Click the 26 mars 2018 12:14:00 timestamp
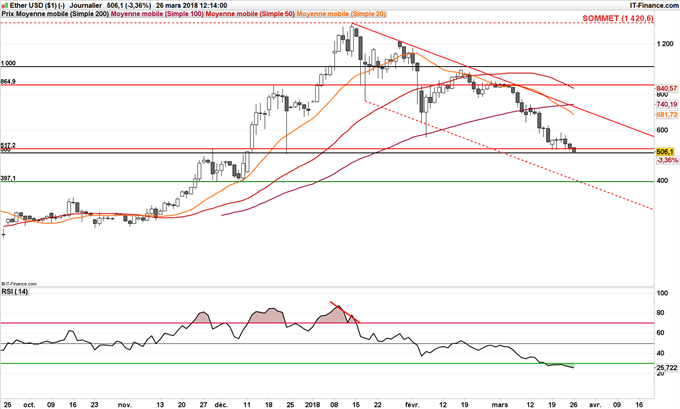This screenshot has height=409, width=680. pyautogui.click(x=191, y=5)
